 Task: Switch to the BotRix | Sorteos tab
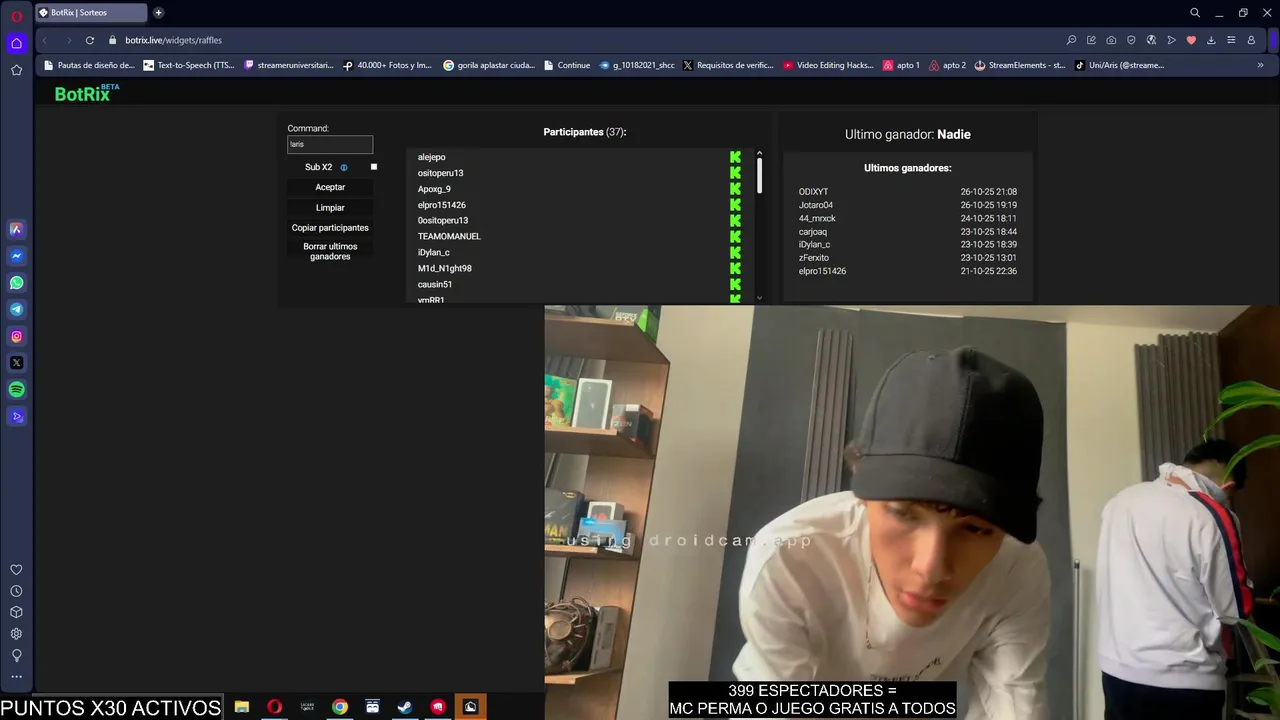(90, 13)
